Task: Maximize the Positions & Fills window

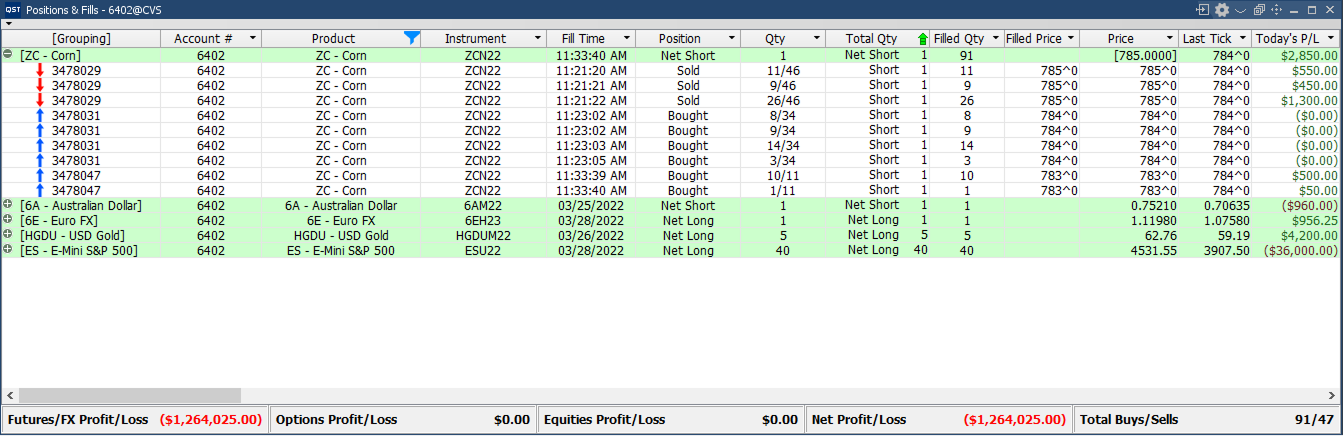Action: click(x=1311, y=9)
